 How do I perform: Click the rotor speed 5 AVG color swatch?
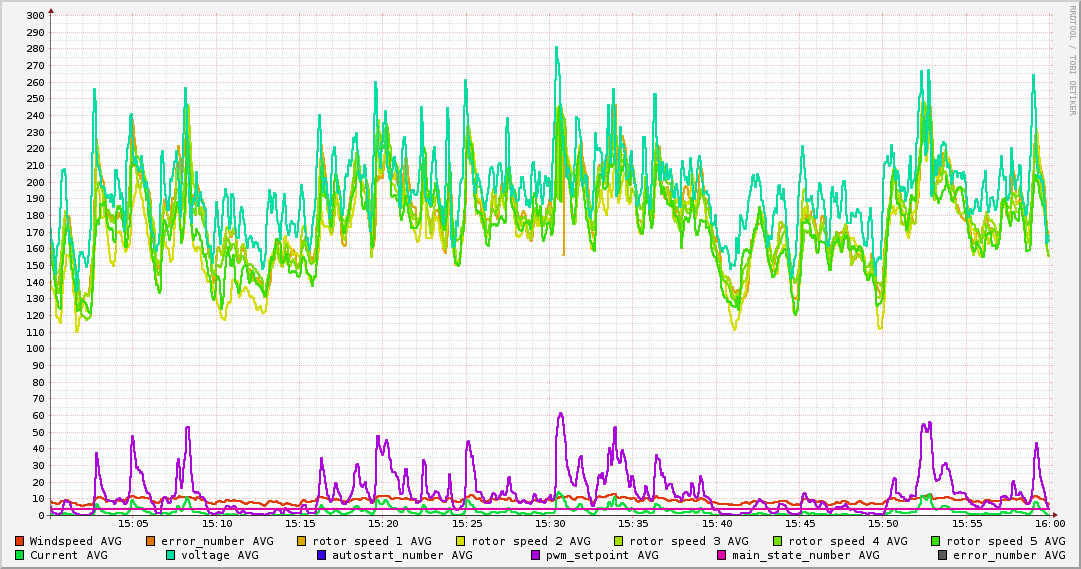tap(936, 541)
